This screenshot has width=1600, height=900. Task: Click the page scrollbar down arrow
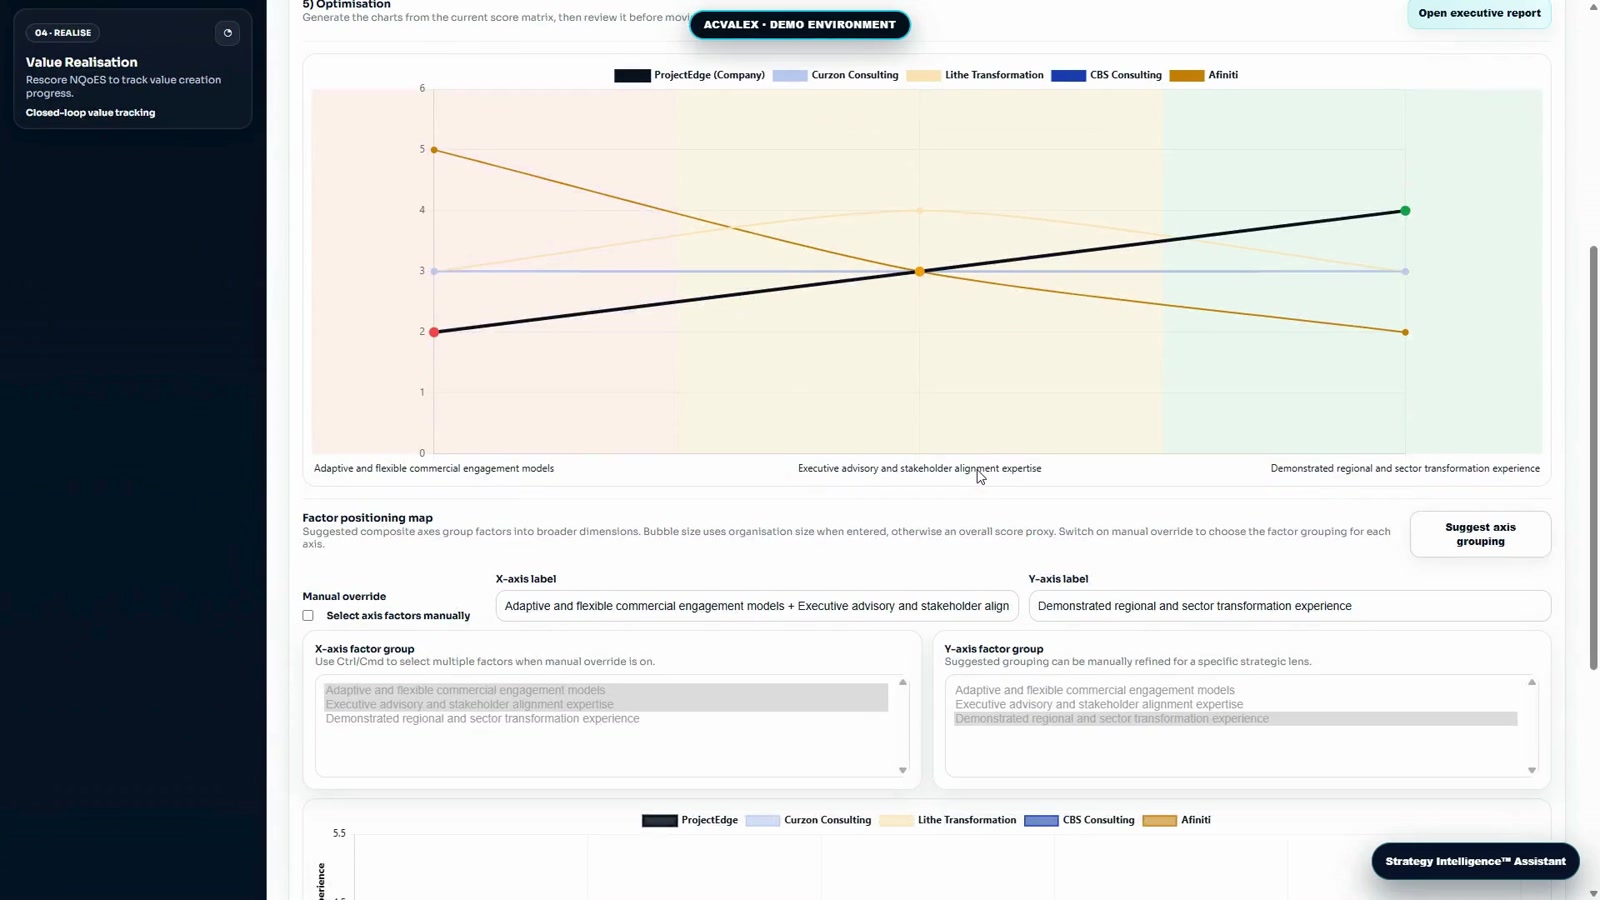(x=1593, y=893)
